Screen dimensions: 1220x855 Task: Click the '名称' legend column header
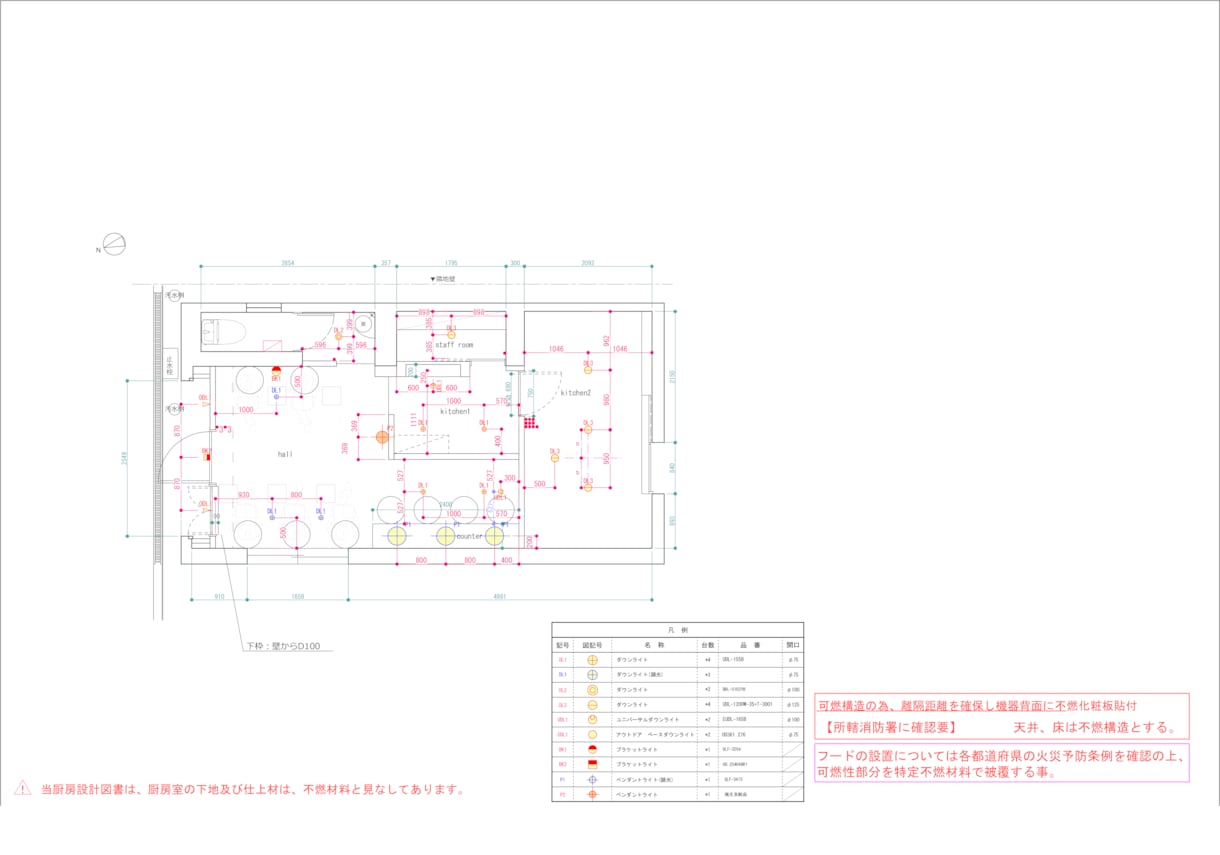click(654, 646)
